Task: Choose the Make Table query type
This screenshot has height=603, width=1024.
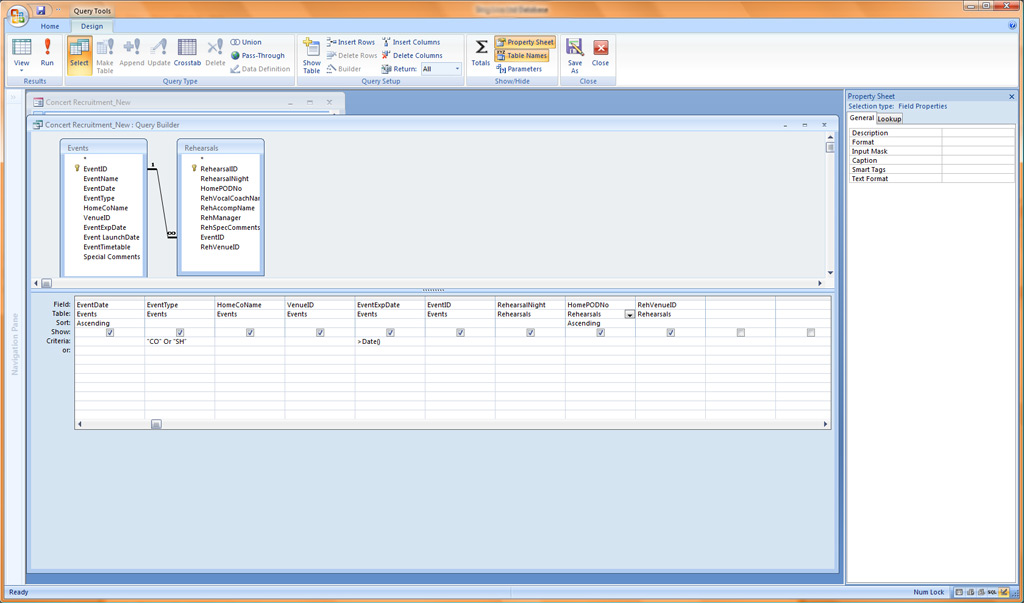Action: coord(105,55)
